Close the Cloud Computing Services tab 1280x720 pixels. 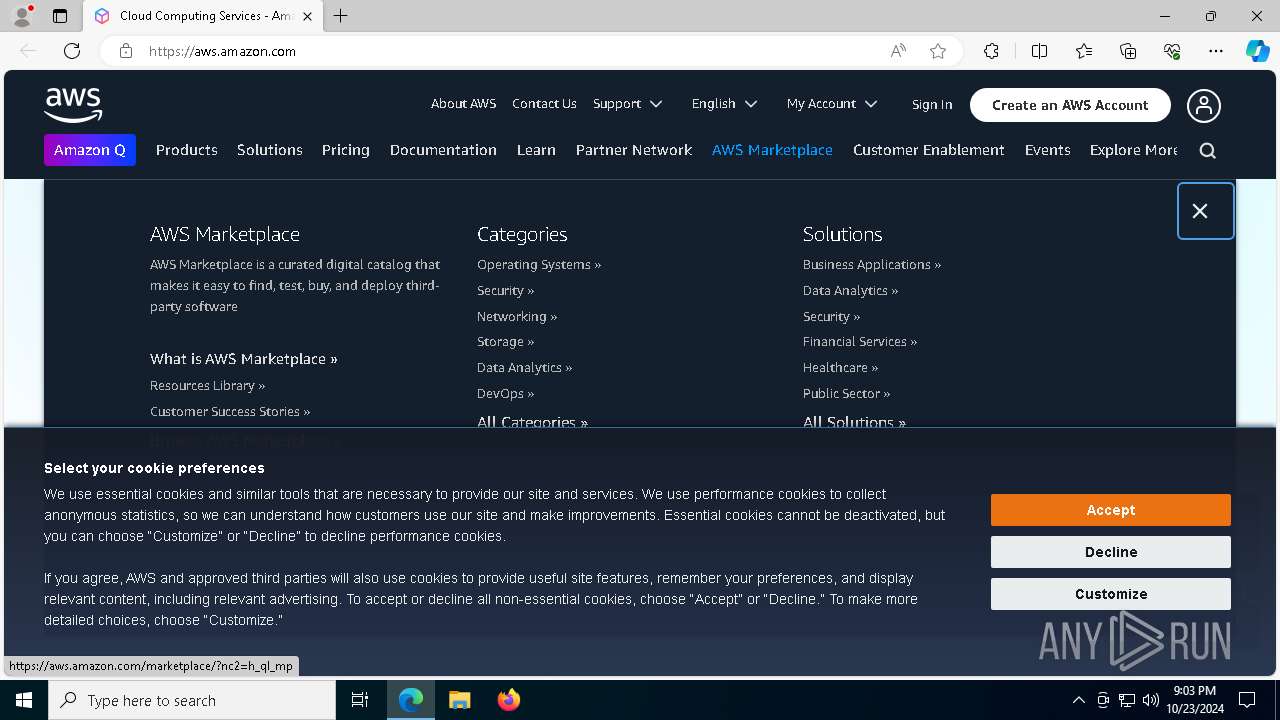[x=307, y=16]
